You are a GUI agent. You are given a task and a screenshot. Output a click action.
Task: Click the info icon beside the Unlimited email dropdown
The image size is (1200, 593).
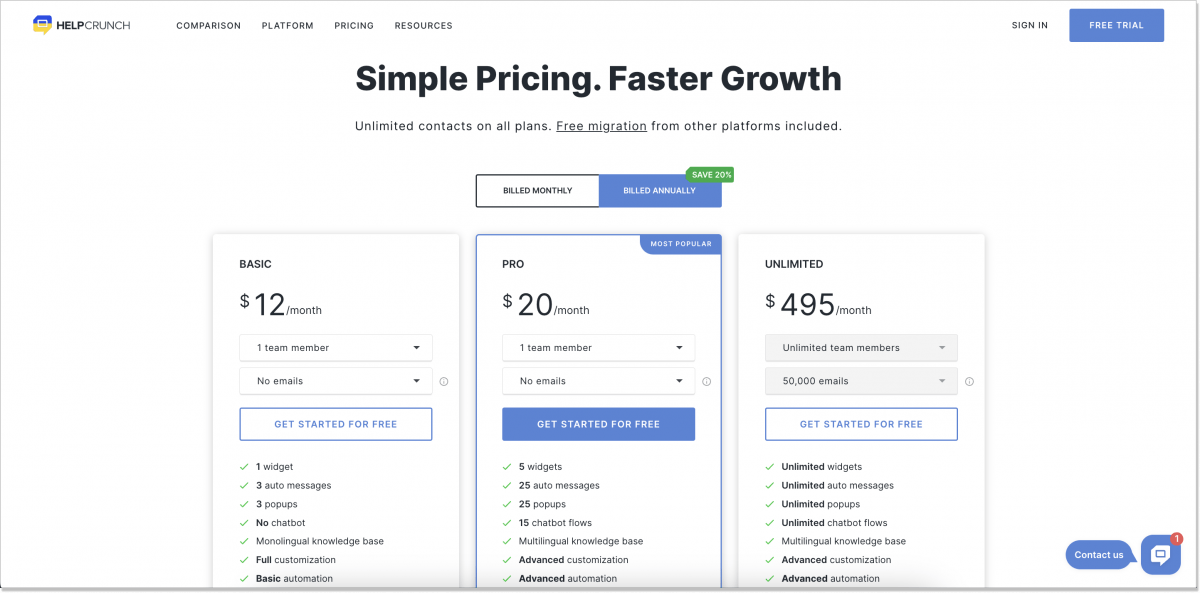click(969, 381)
